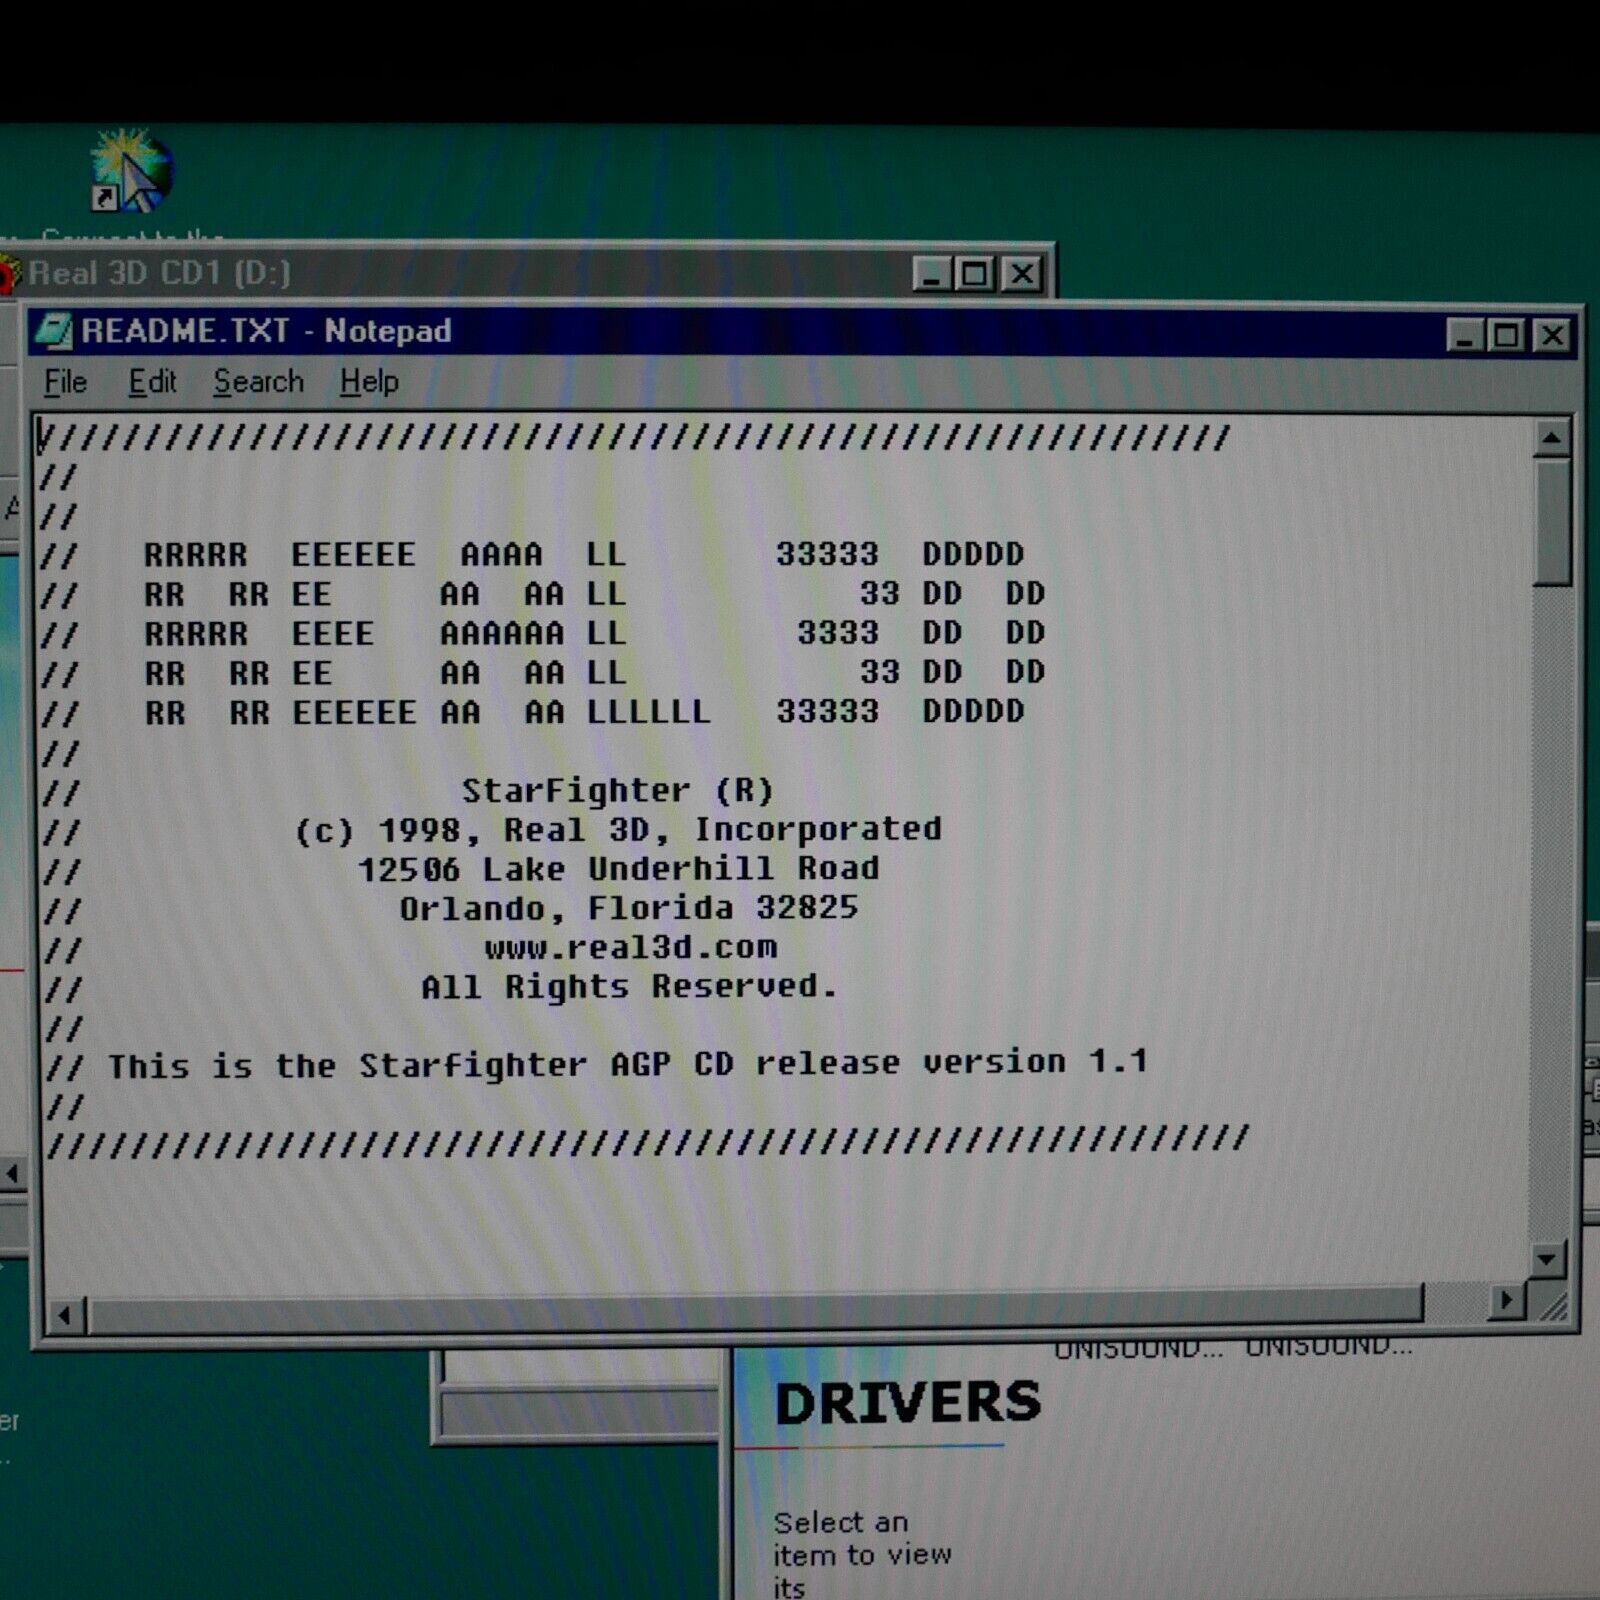Close the Real 3D CD1 (D:) window
This screenshot has width=1600, height=1600.
(x=1022, y=274)
